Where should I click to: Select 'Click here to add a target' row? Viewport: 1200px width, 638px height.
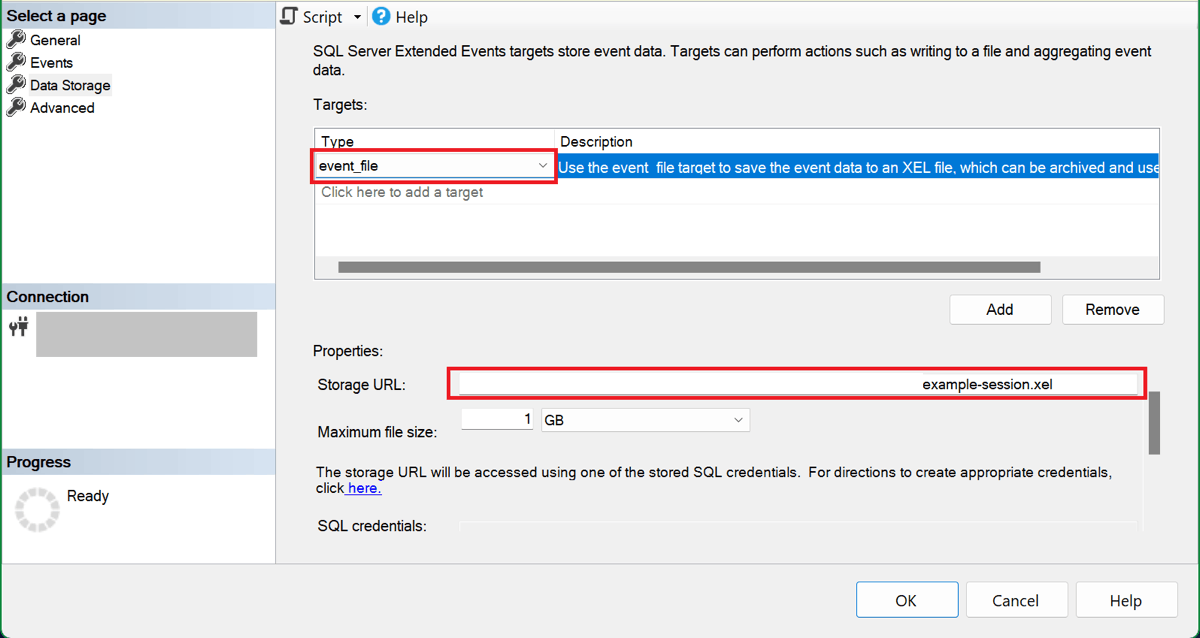(402, 192)
